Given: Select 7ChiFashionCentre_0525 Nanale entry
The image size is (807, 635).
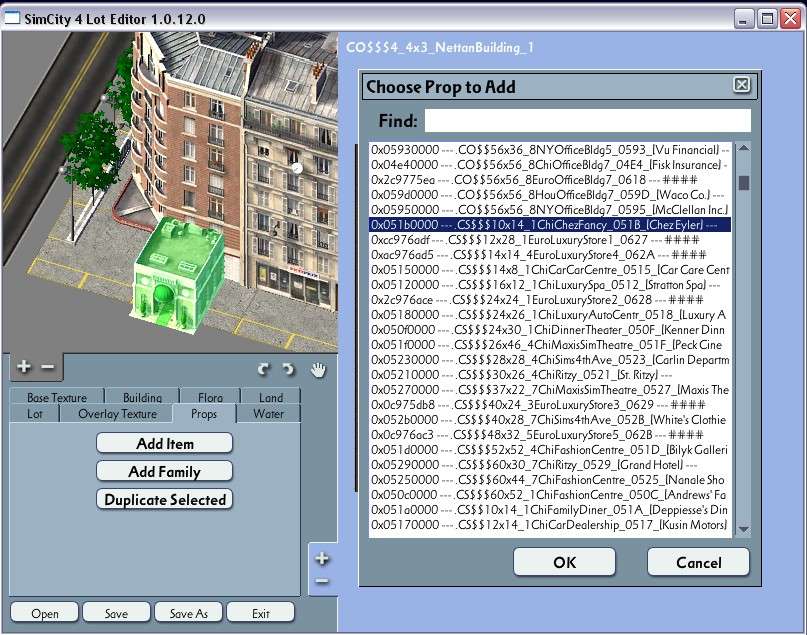Looking at the screenshot, I should (x=550, y=480).
